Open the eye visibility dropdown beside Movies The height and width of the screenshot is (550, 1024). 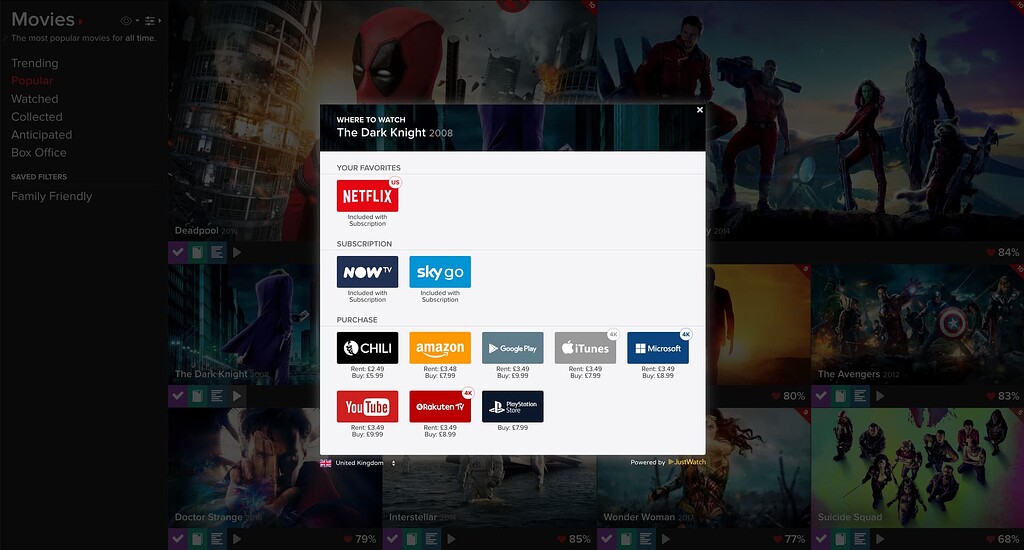129,21
